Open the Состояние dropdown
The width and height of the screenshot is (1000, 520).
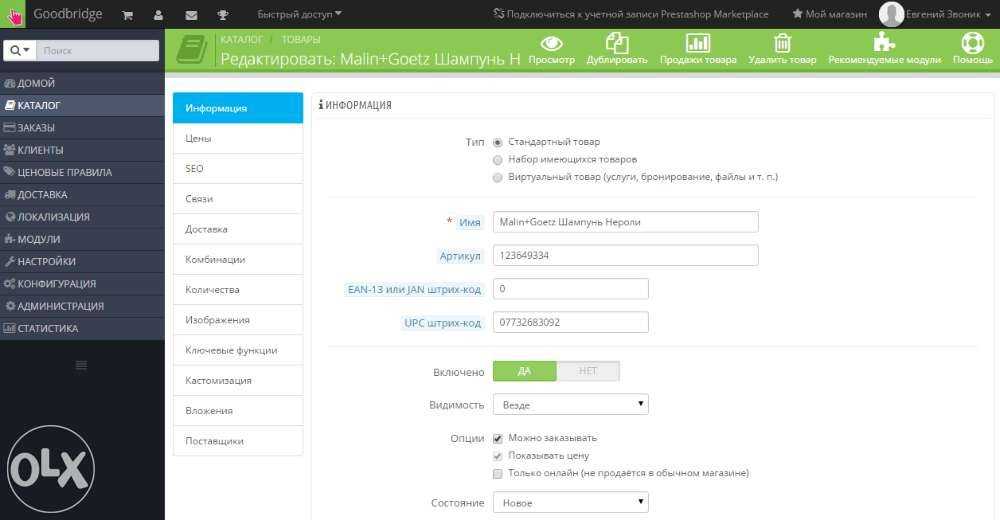571,503
